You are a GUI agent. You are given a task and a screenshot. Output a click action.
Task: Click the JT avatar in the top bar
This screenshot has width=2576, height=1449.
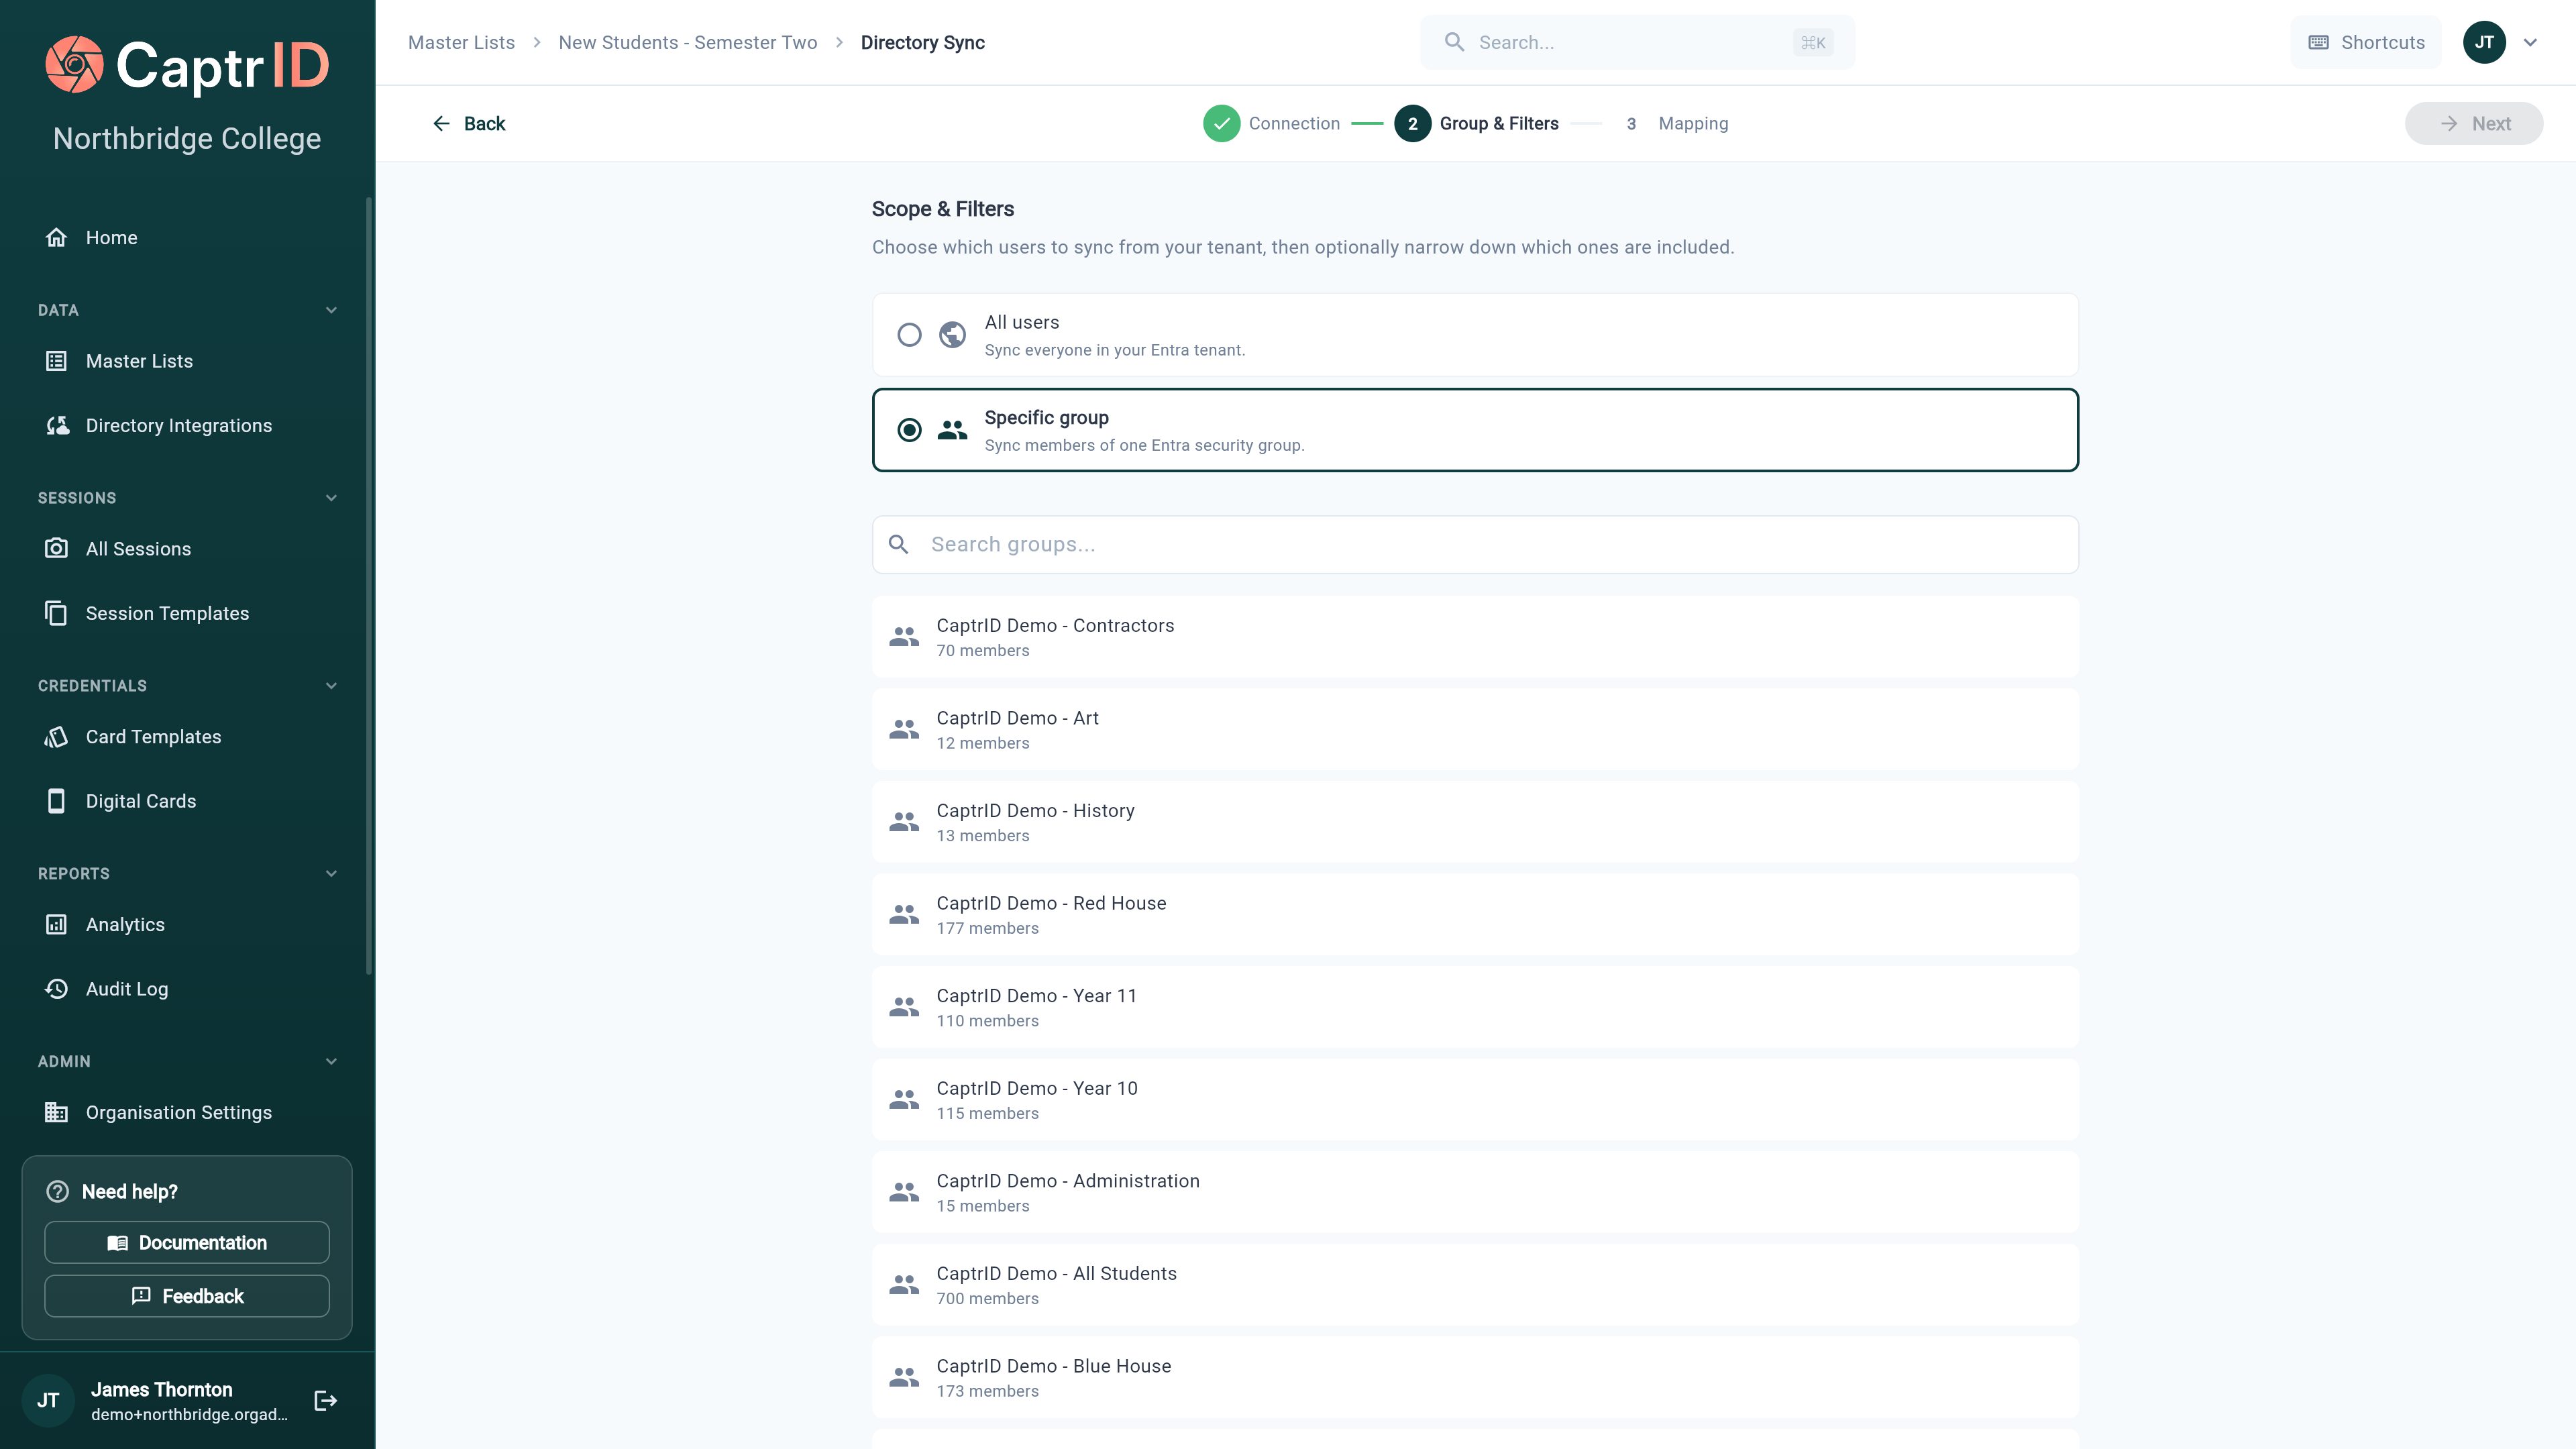tap(2484, 42)
